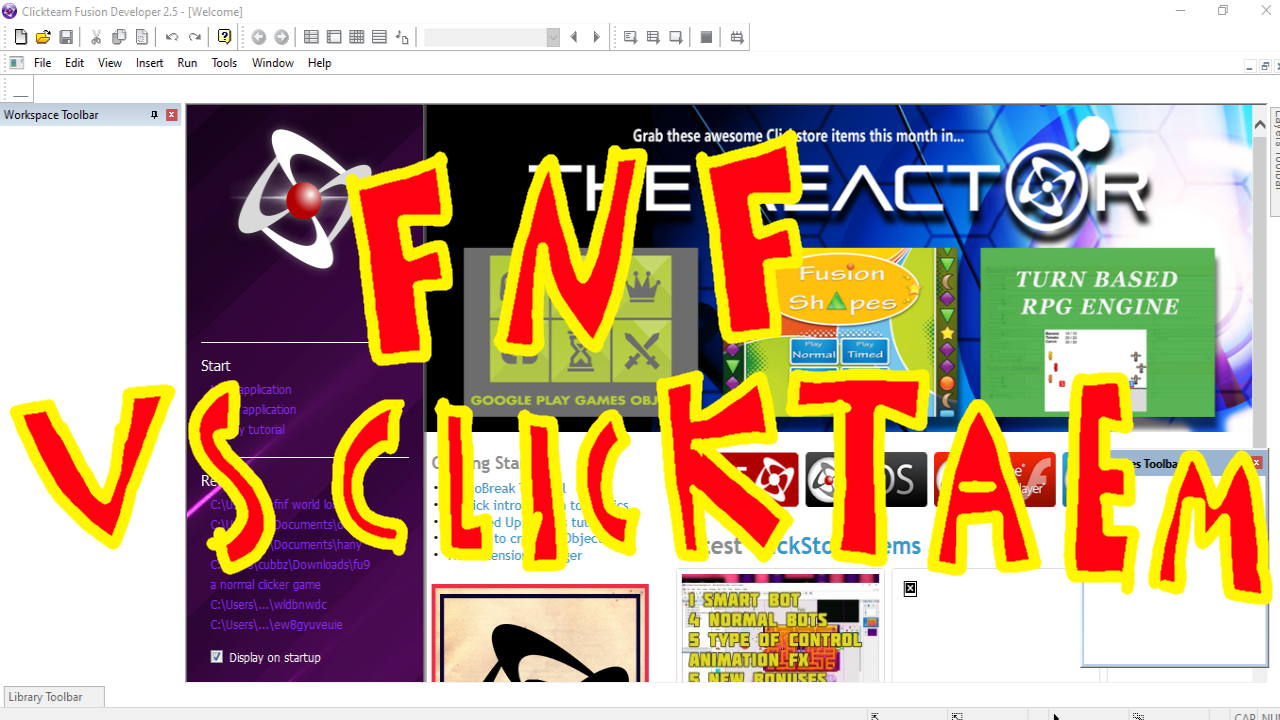The width and height of the screenshot is (1280, 720).
Task: Switch to the Library Toolbar tab
Action: [x=54, y=697]
